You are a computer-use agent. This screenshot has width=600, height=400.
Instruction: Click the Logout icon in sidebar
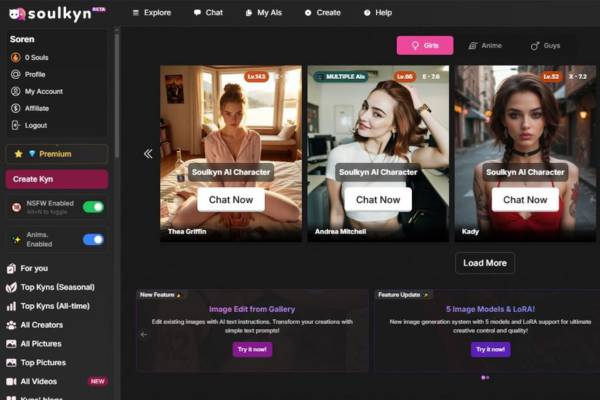tap(15, 125)
